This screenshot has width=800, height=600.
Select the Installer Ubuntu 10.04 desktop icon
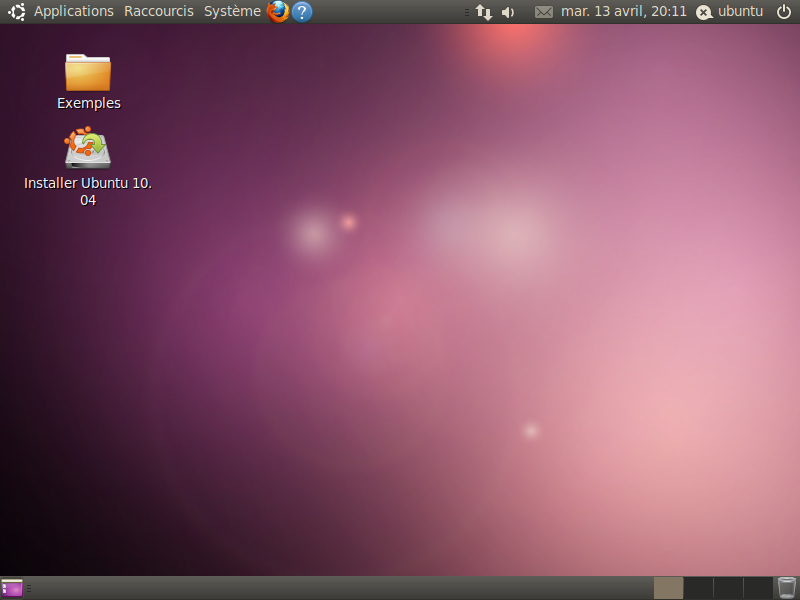[88, 150]
